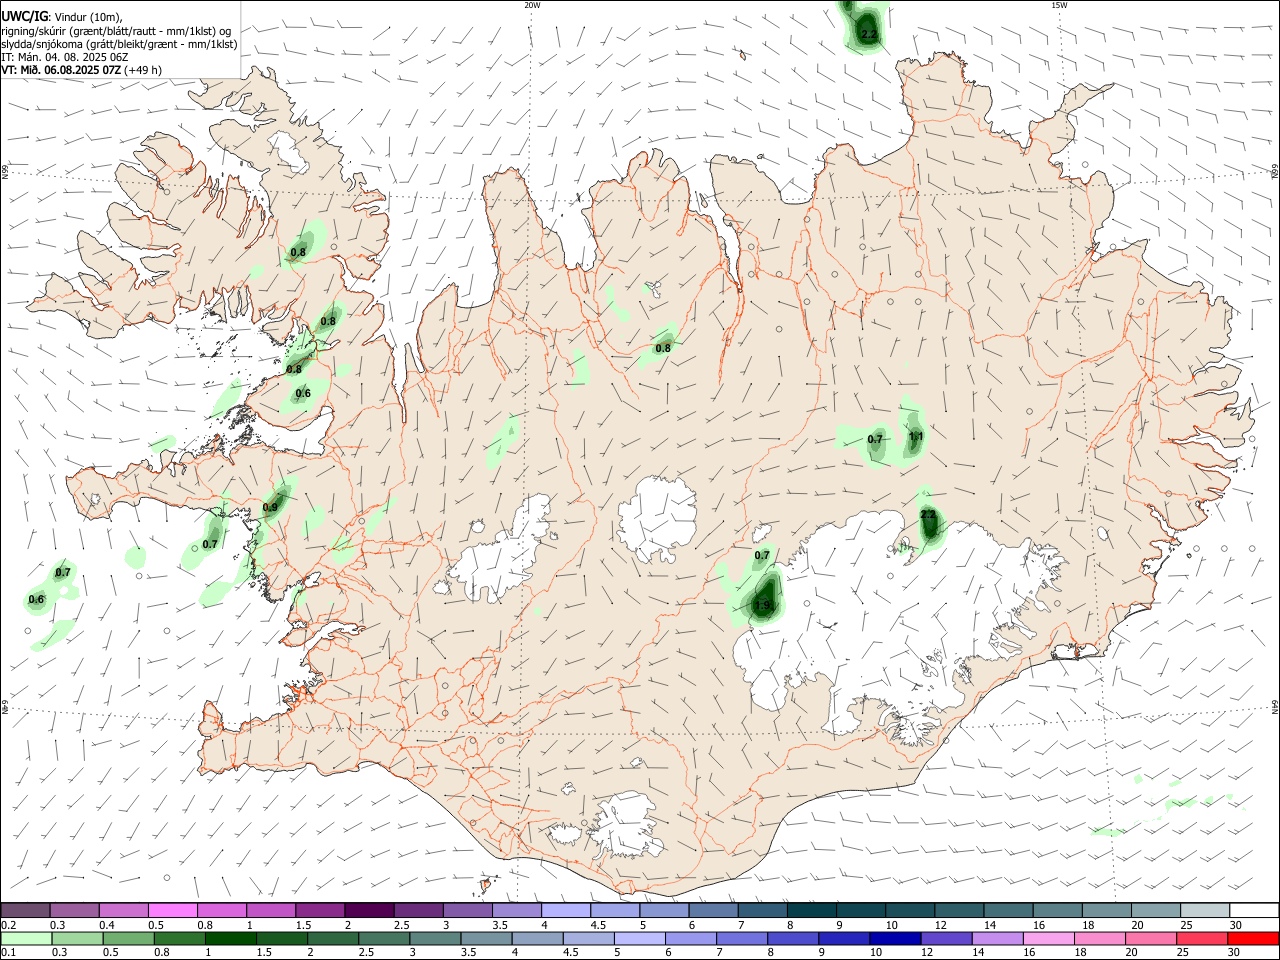Select the navy blue swatch at 10 in lower legend
The image size is (1280, 960).
click(893, 939)
